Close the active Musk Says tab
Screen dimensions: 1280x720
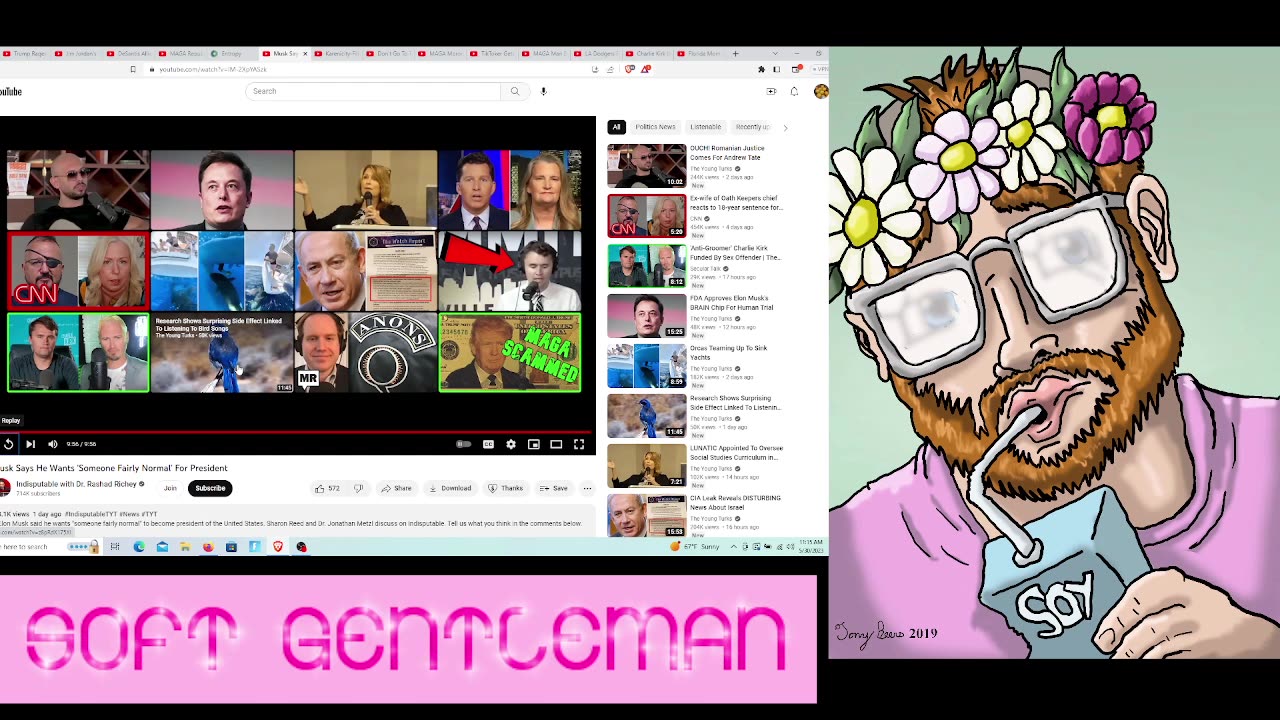[x=305, y=53]
